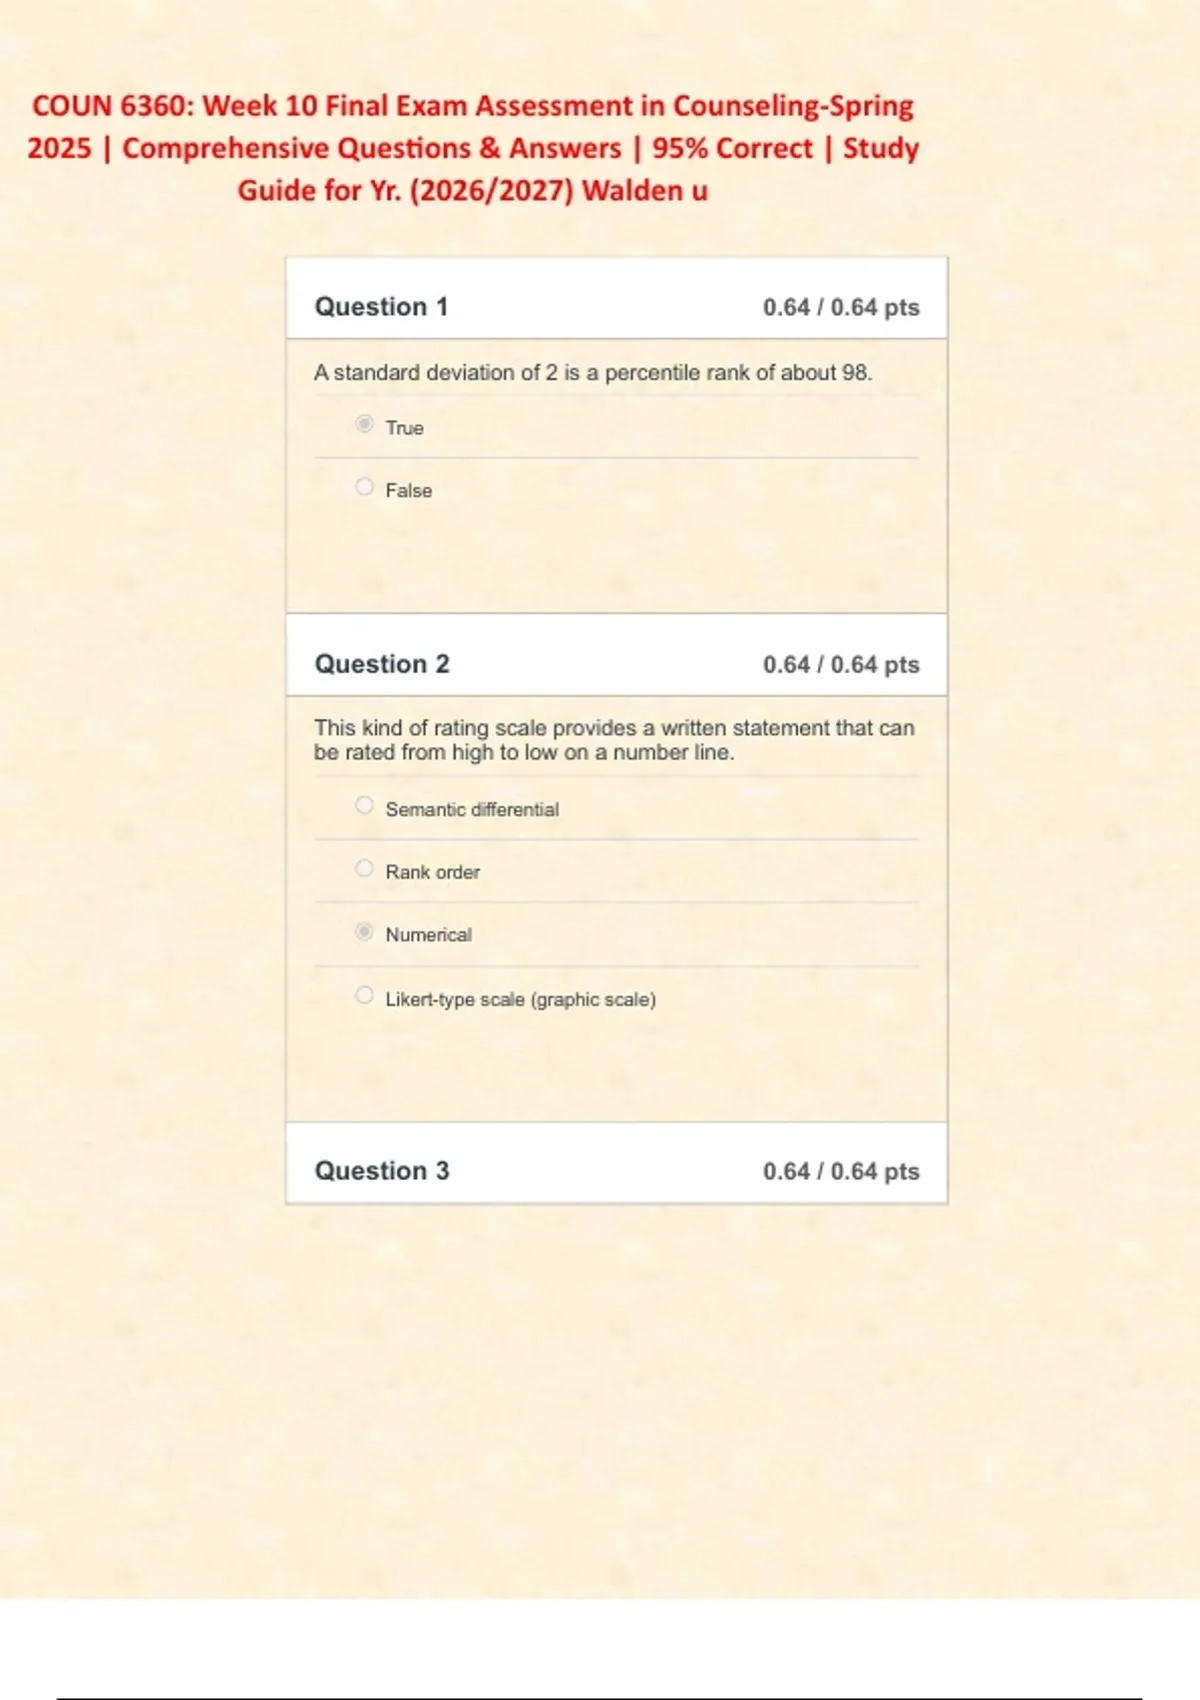This screenshot has height=1700, width=1200.
Task: Click the Question 1 heading
Action: (x=381, y=307)
